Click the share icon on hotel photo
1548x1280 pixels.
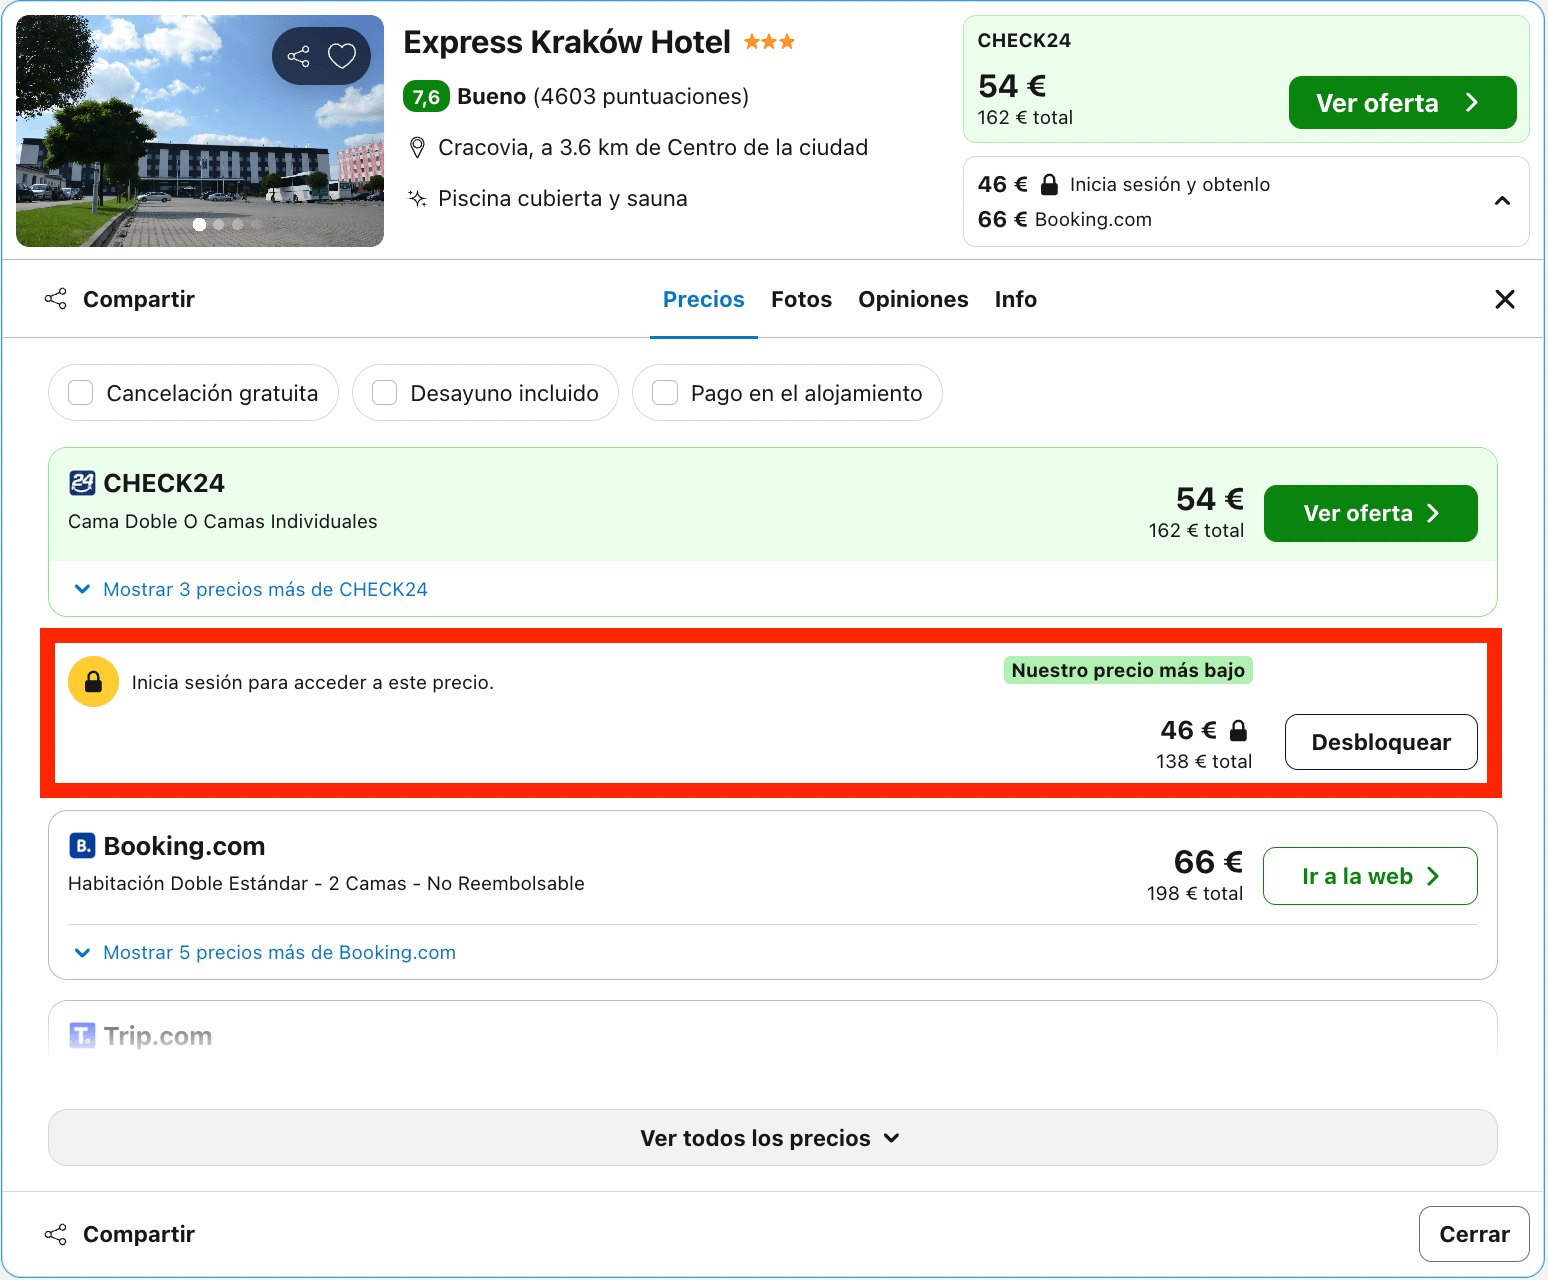tap(298, 56)
